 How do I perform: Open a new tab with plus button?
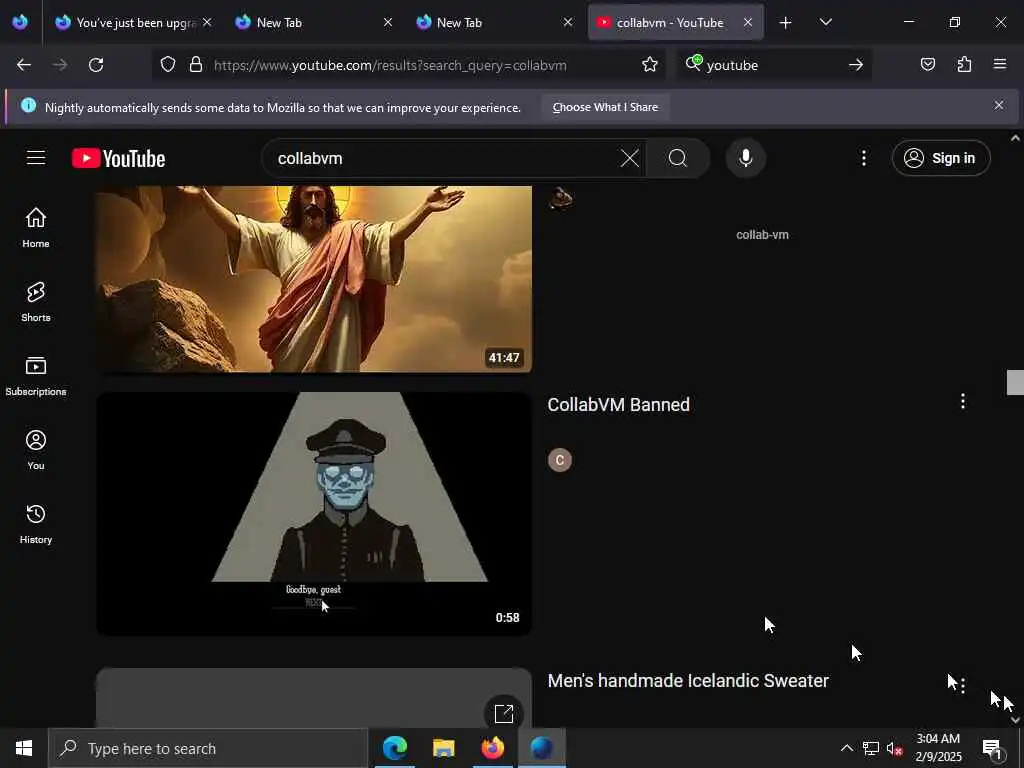[x=786, y=23]
